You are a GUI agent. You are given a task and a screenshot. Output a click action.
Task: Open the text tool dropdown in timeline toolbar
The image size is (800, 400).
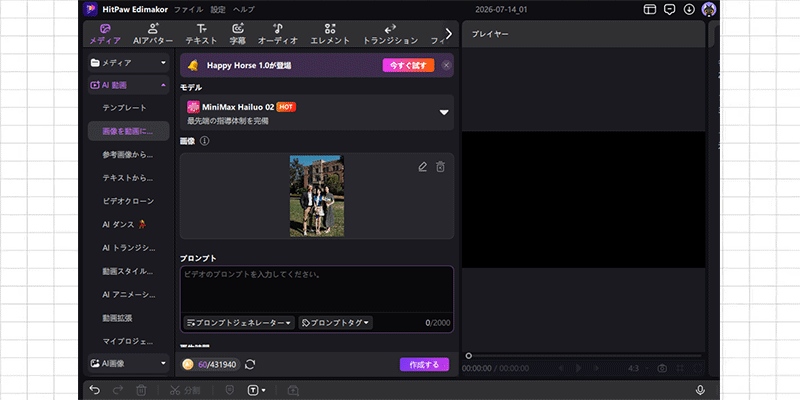[257, 390]
